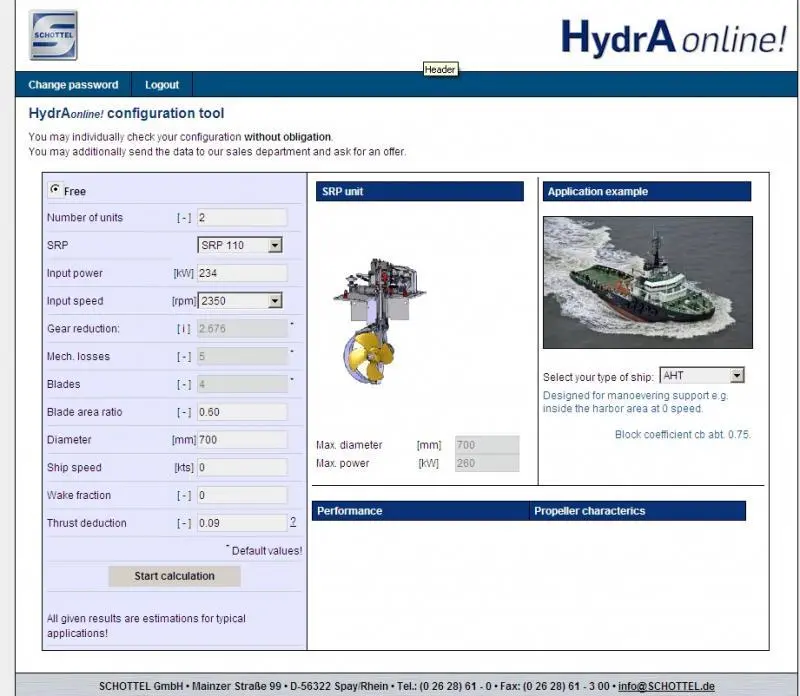Open the Input speed 2350 dropdown
This screenshot has height=696, width=800.
point(239,301)
